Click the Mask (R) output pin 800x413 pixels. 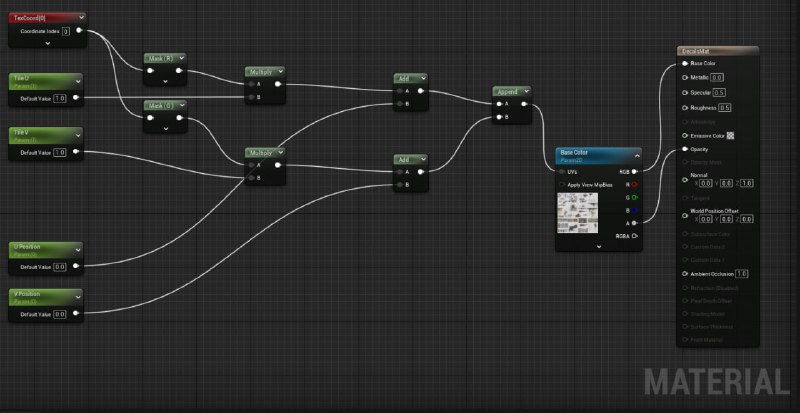179,70
